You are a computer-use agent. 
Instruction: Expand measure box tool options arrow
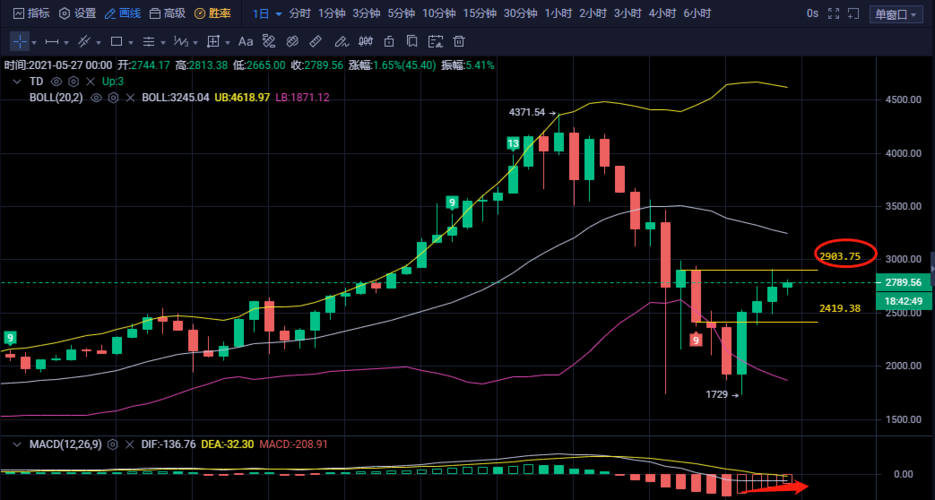[228, 42]
